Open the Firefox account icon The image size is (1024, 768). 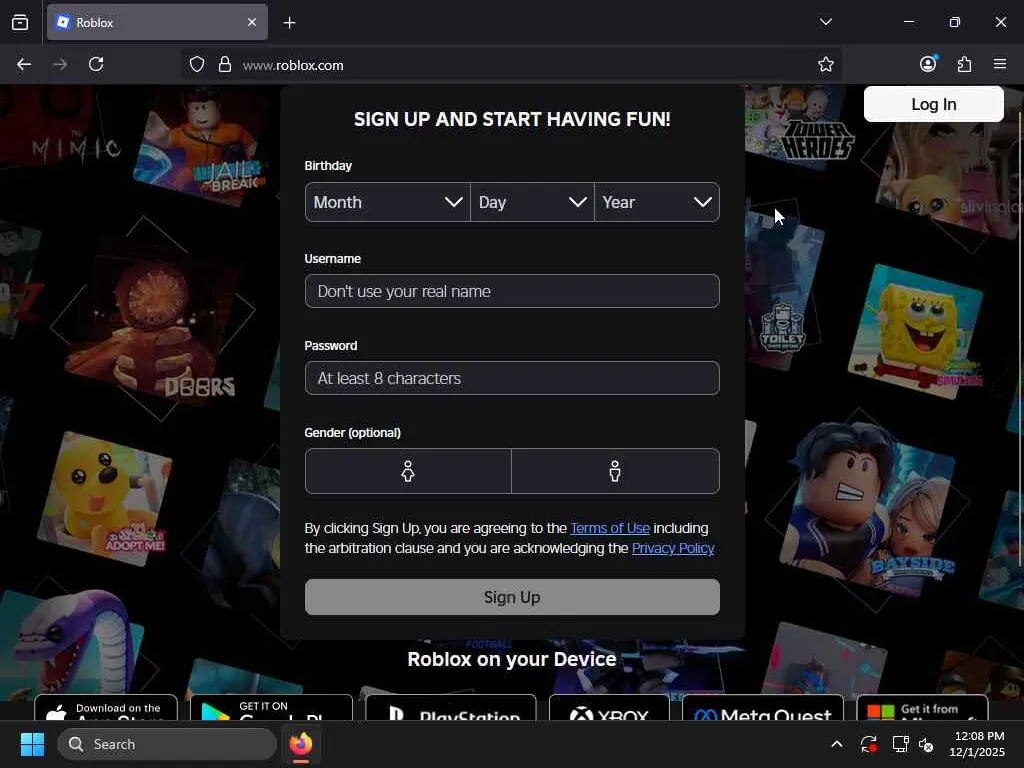click(x=928, y=63)
